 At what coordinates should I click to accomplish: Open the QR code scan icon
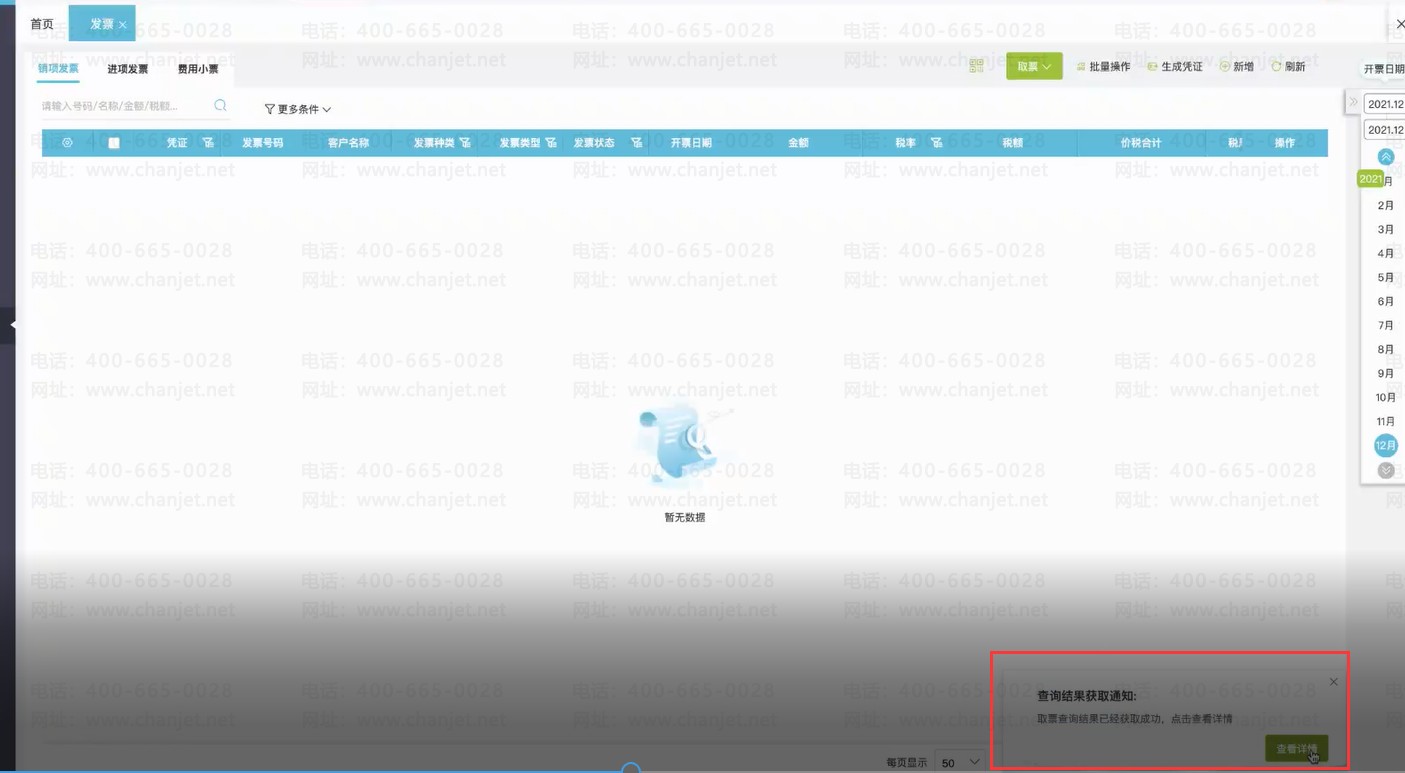(976, 66)
